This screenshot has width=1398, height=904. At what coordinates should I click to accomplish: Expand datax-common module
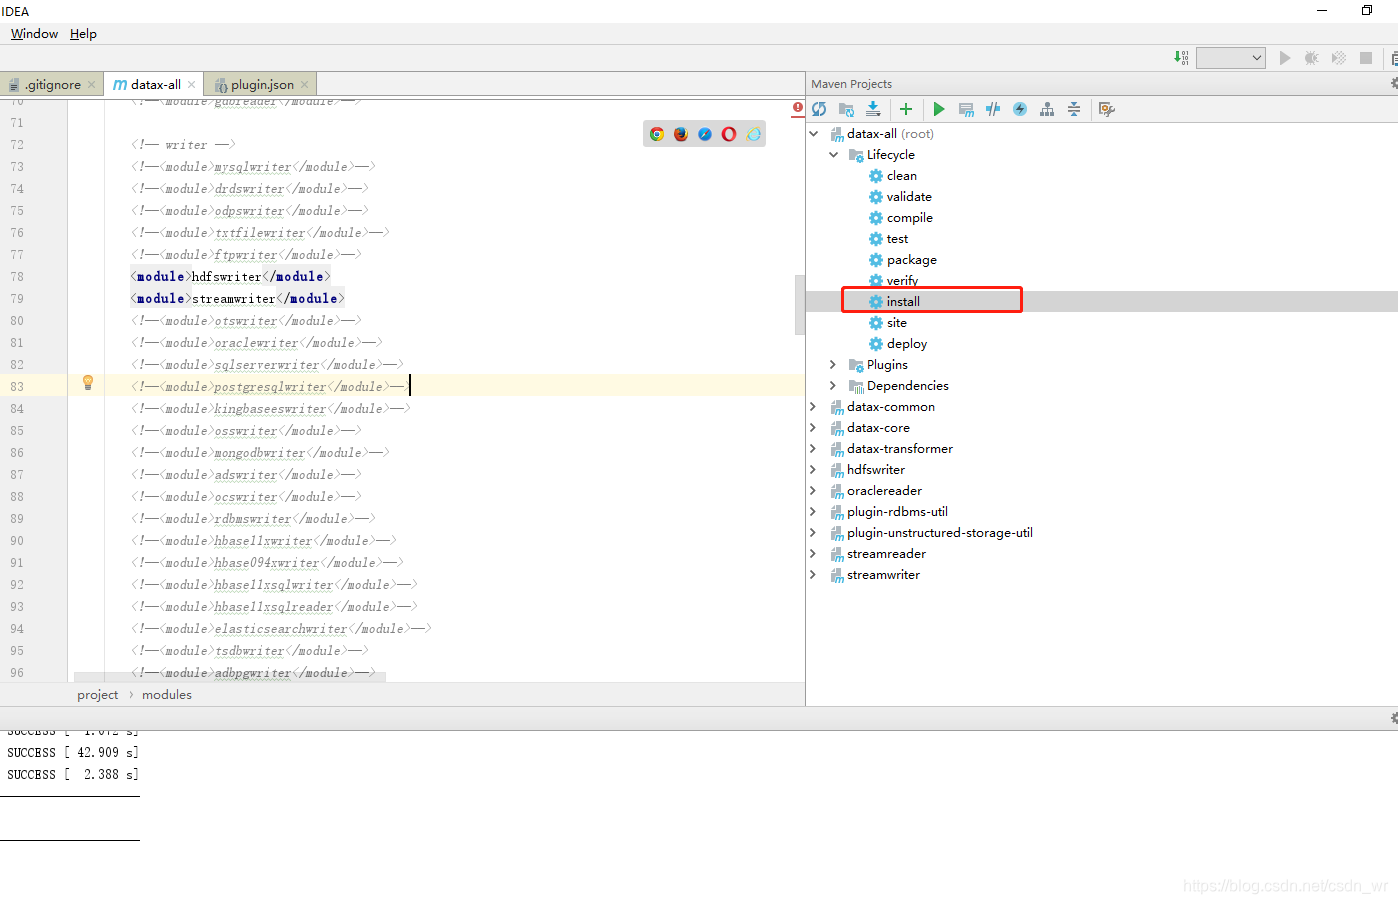pos(813,407)
